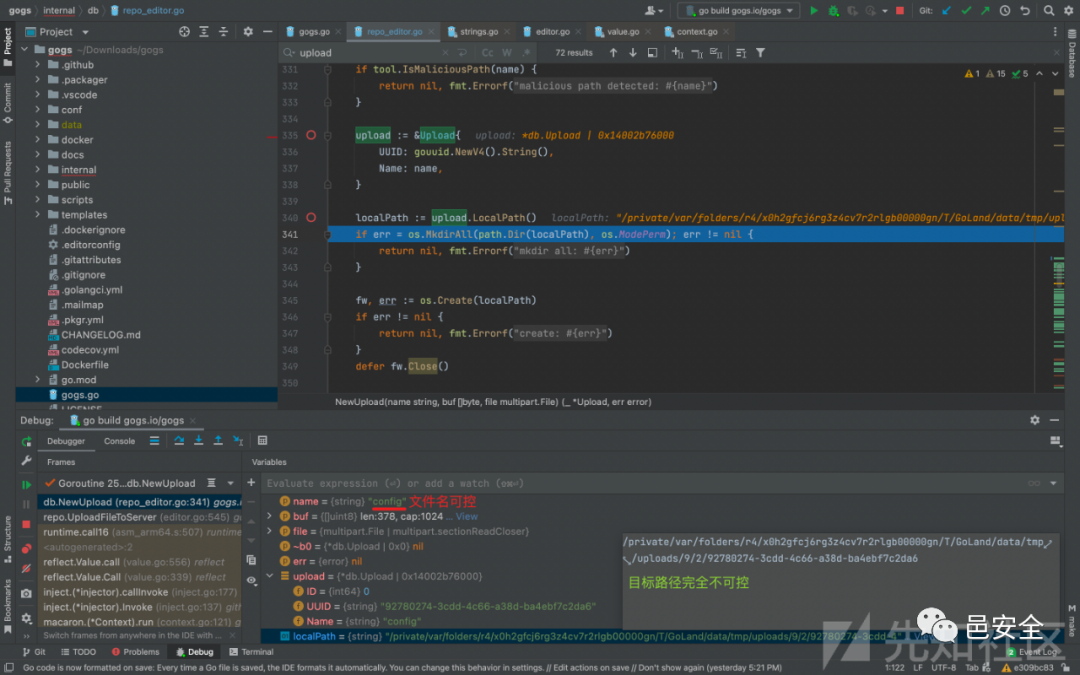
Task: Toggle the breakpoint on line 335
Action: (311, 135)
